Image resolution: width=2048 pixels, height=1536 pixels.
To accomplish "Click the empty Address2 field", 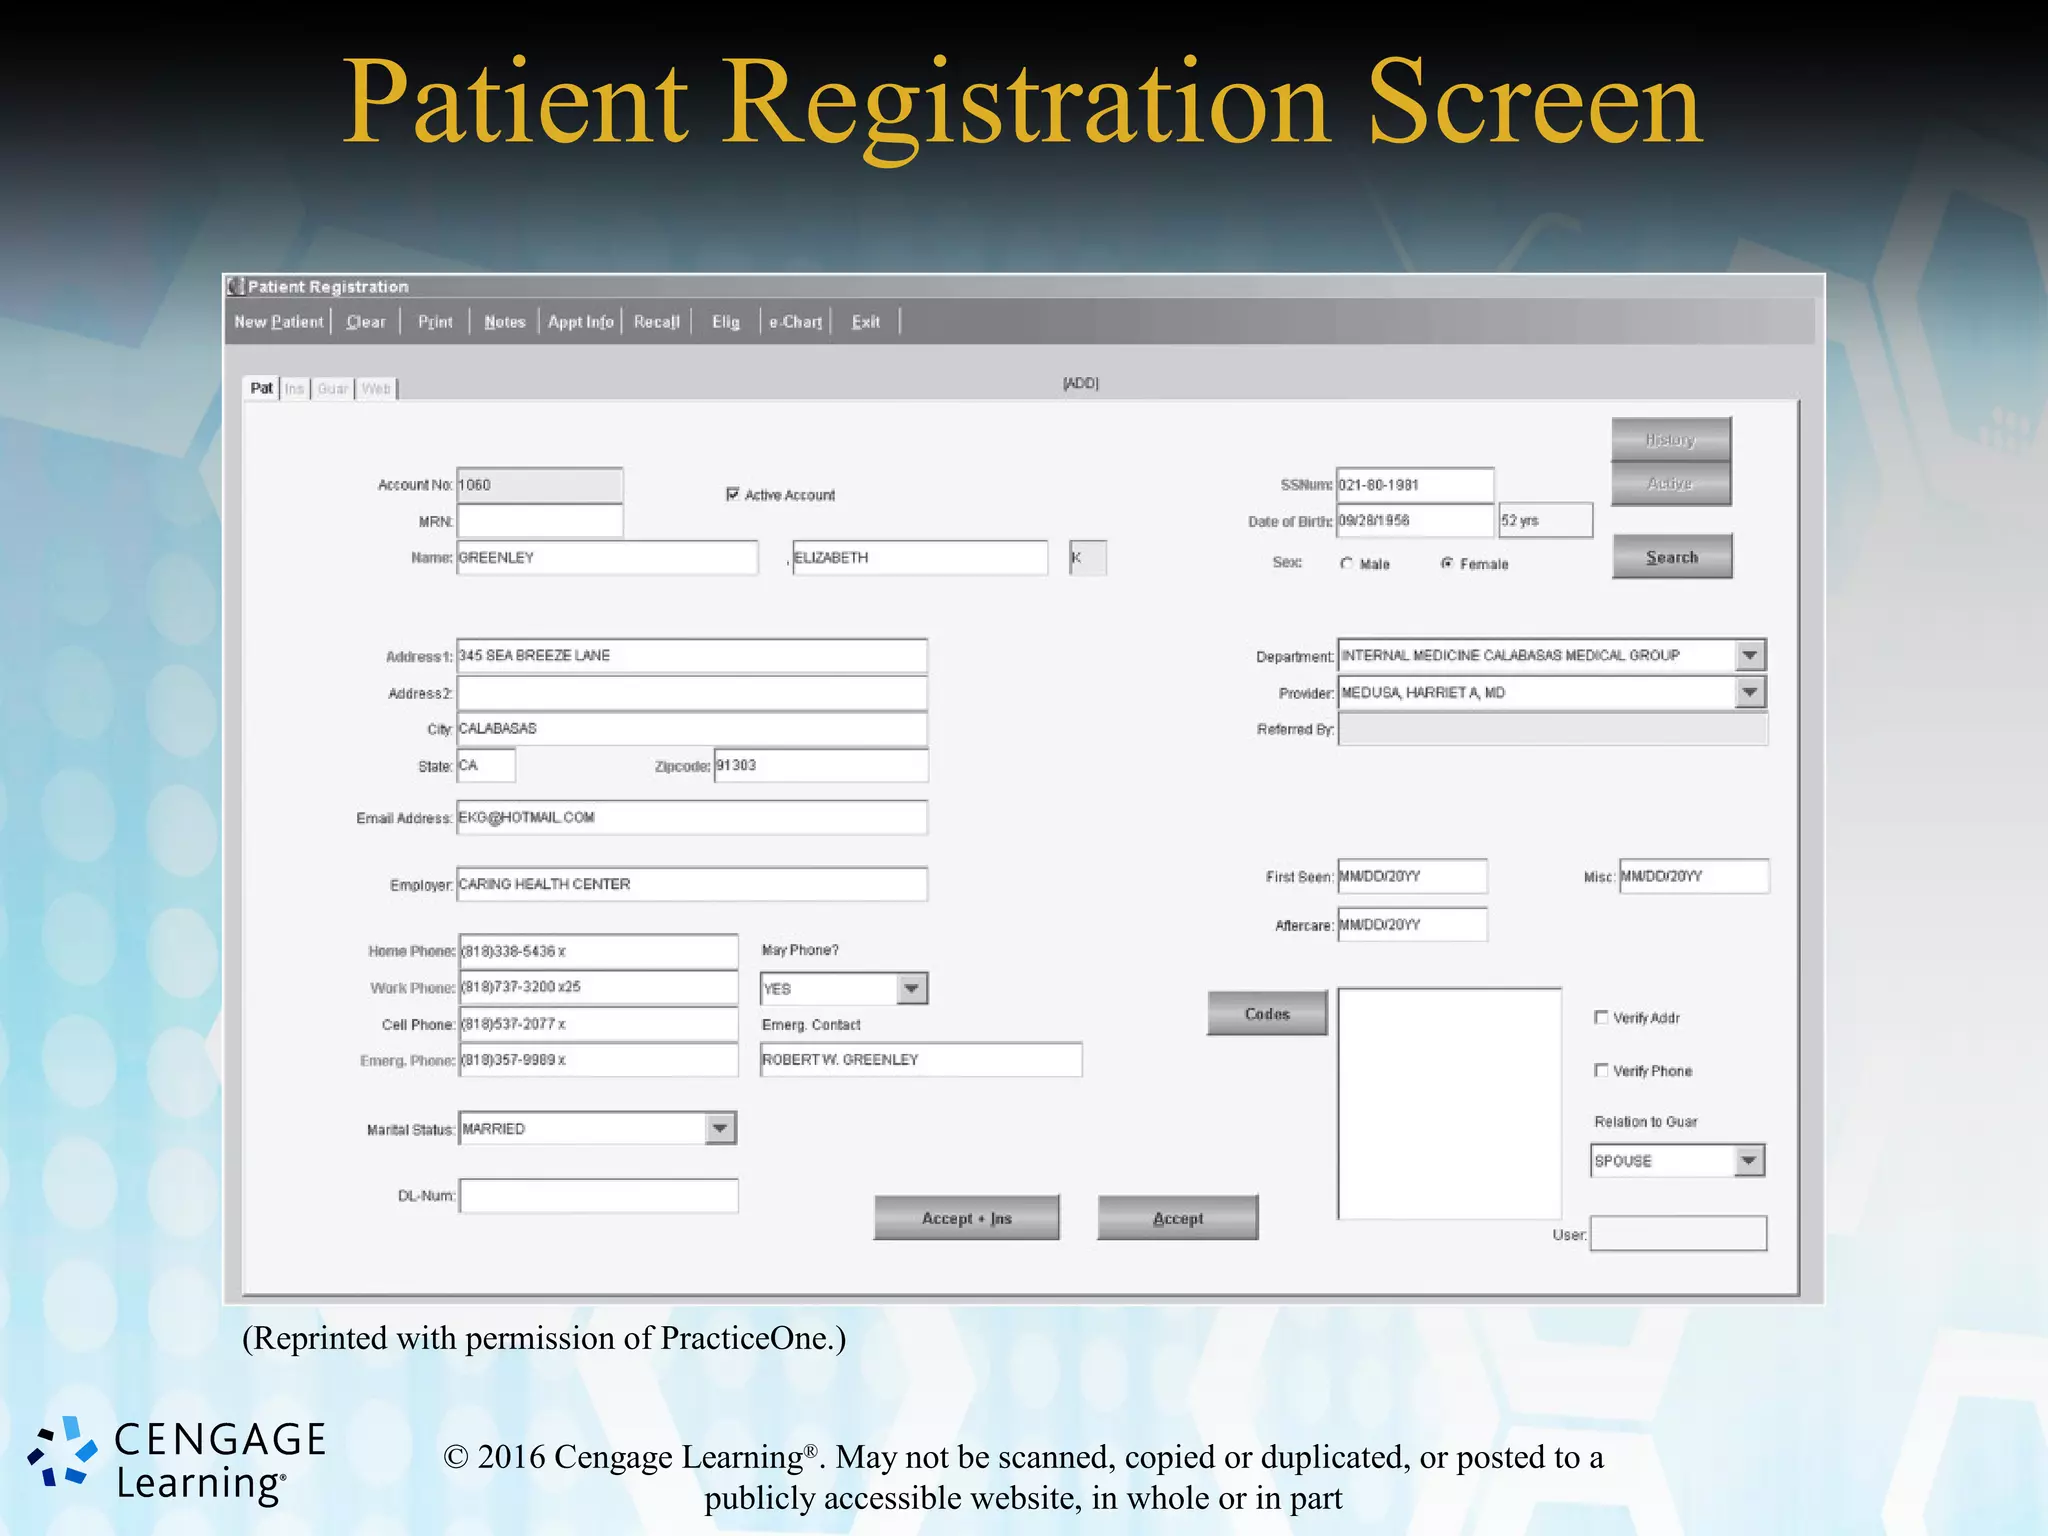I will [x=692, y=693].
